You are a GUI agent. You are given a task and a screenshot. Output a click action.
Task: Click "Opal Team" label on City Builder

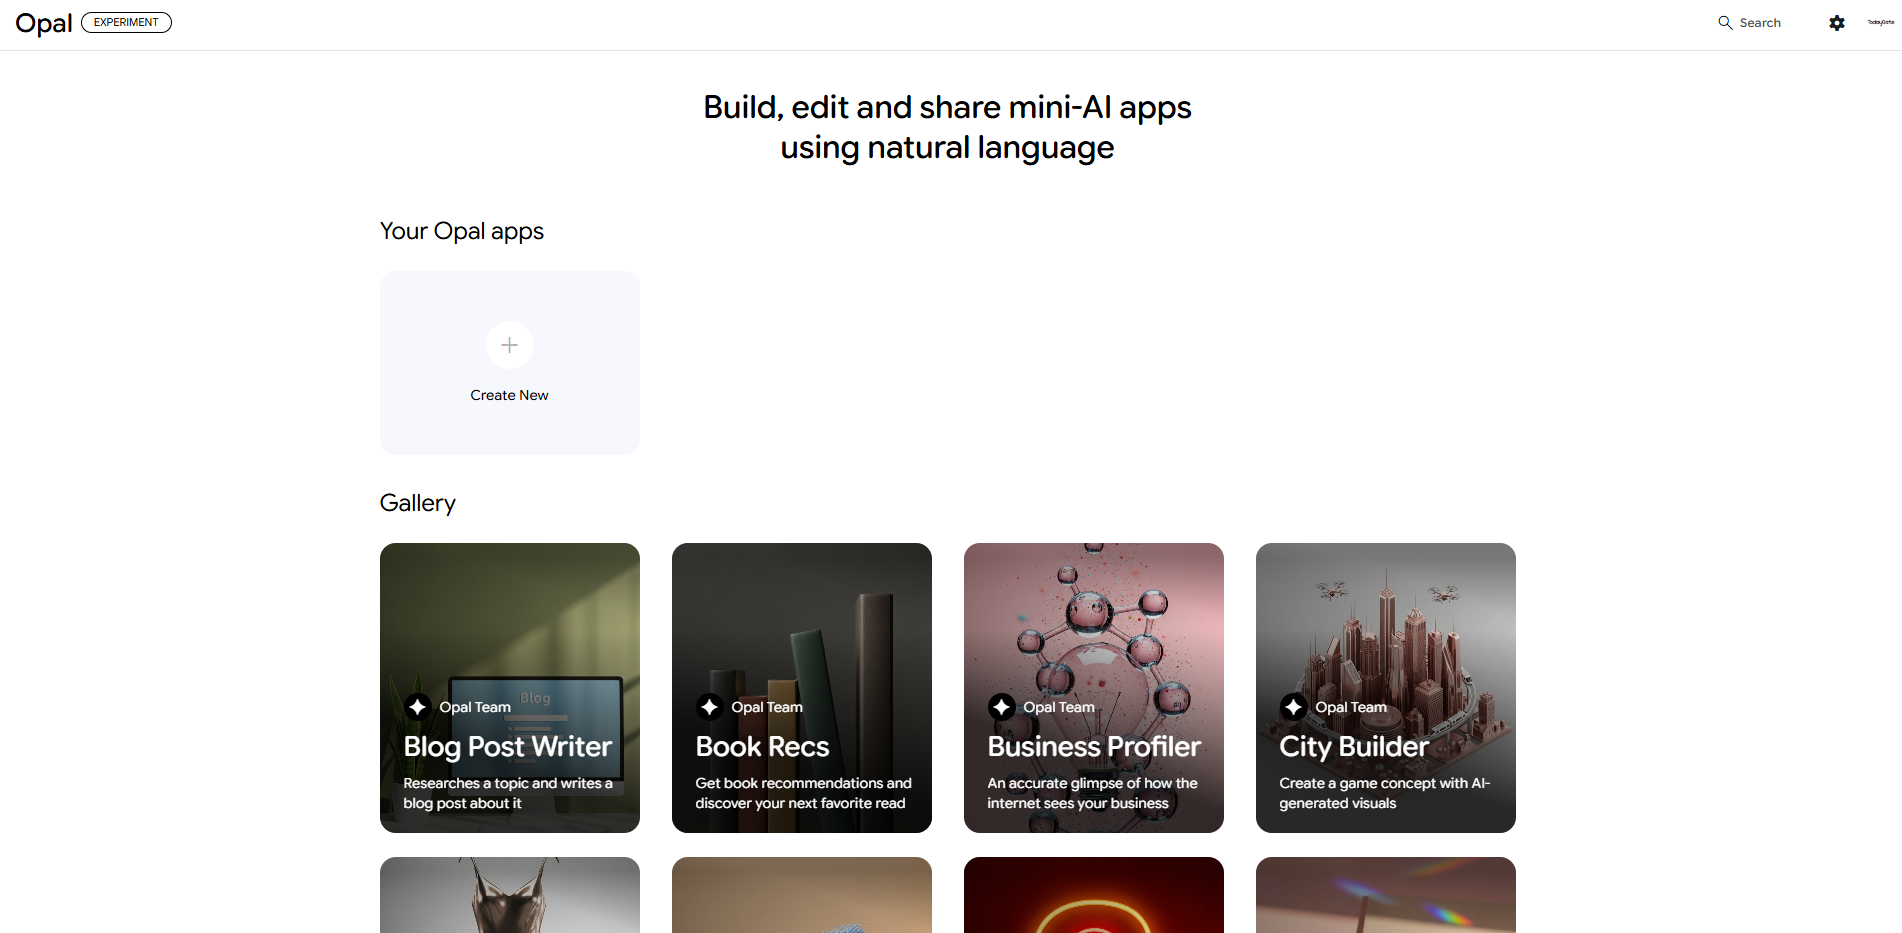point(1351,707)
